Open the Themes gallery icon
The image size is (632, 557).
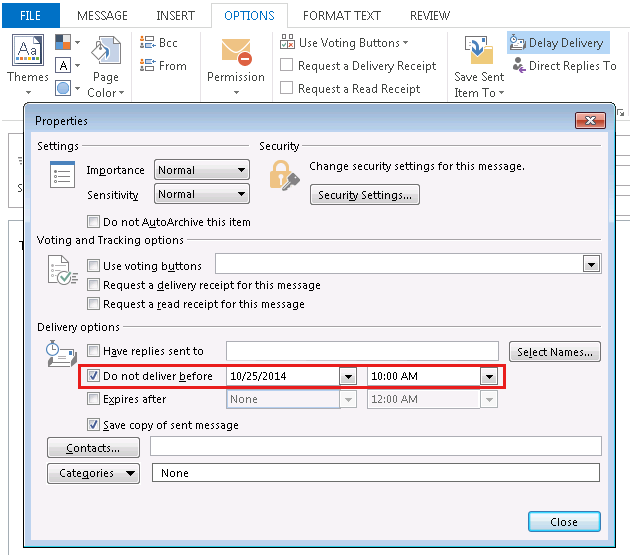tap(27, 50)
